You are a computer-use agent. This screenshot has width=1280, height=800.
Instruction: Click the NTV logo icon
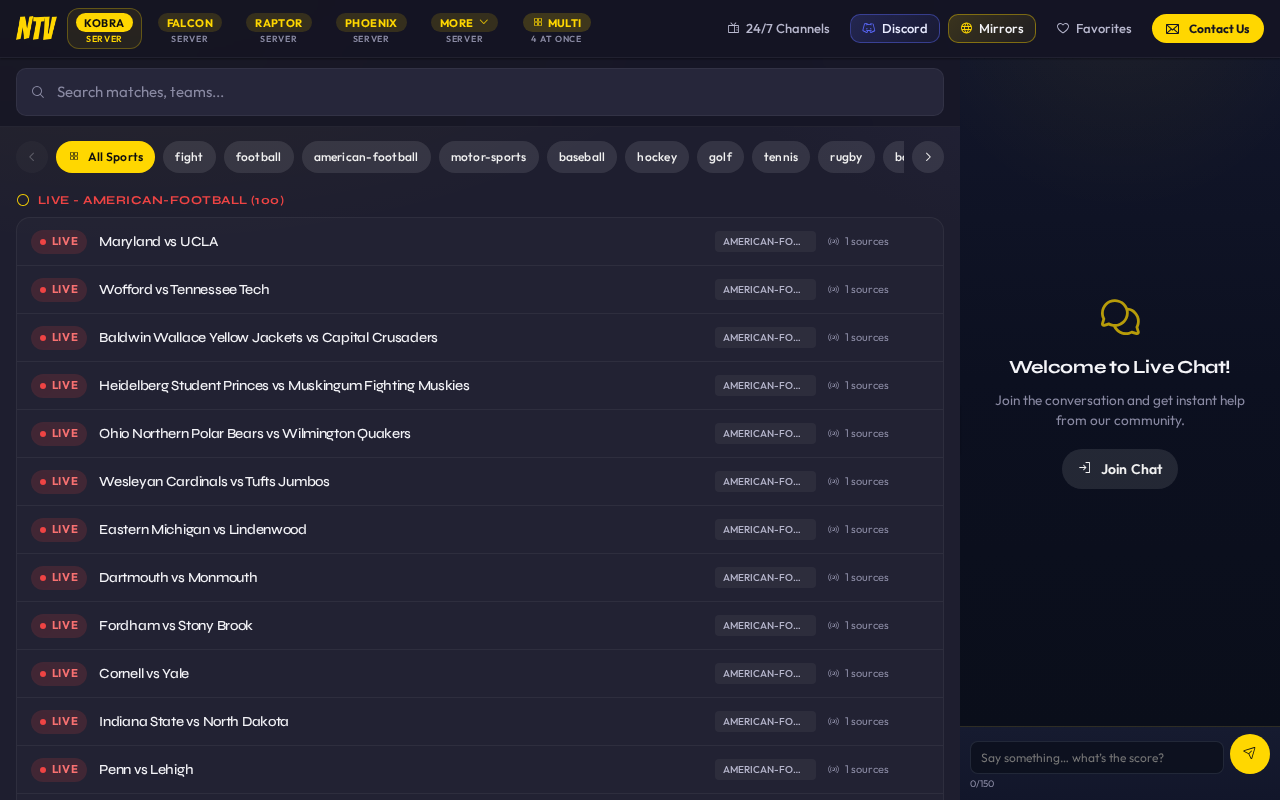pos(36,28)
